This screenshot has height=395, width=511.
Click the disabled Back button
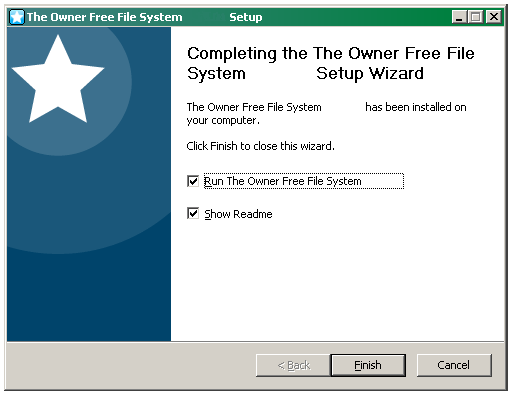293,365
